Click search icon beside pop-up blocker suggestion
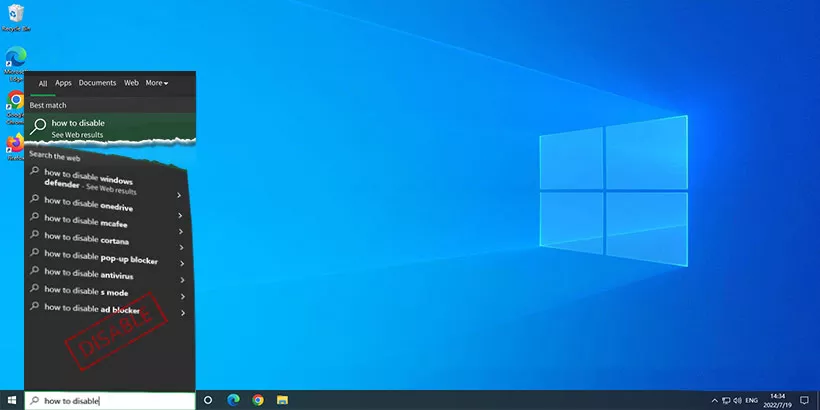 (x=35, y=252)
